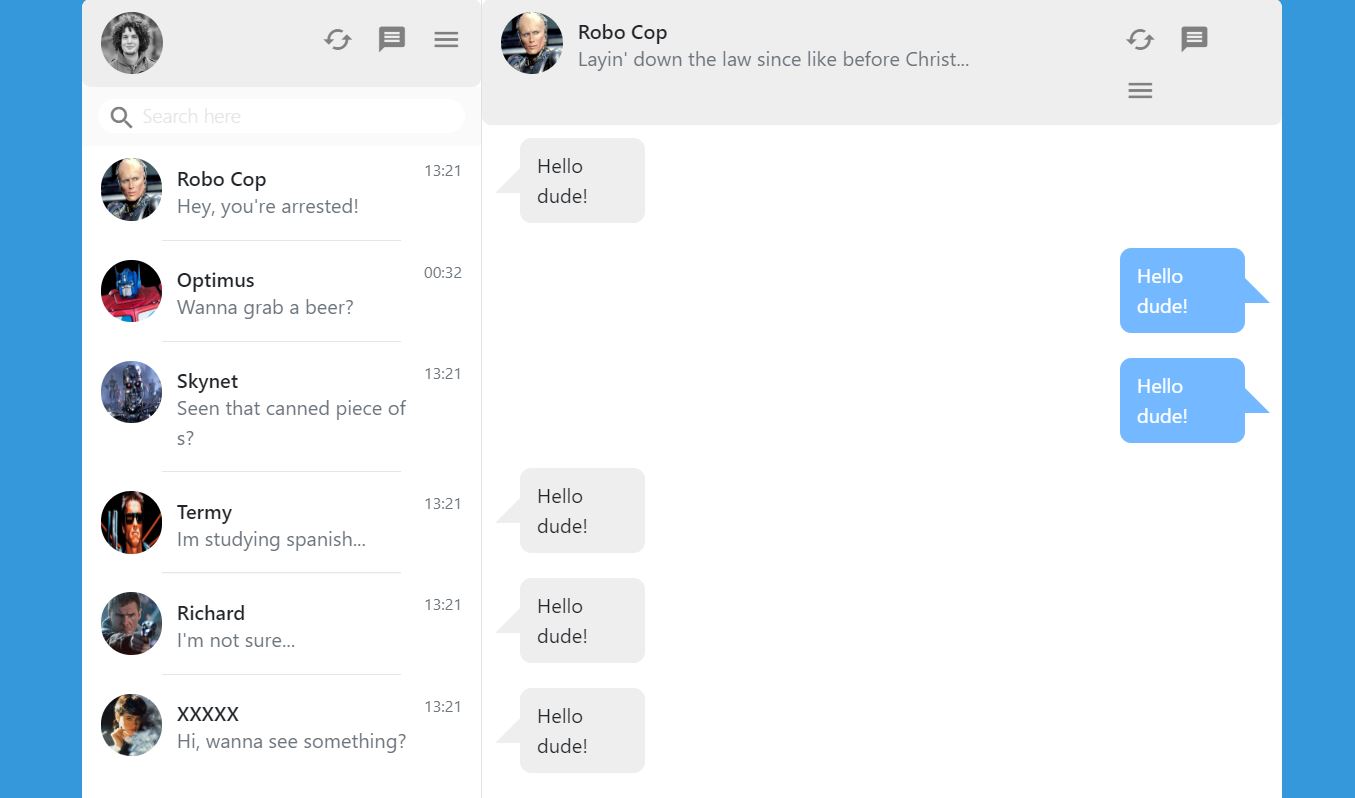Viewport: 1355px width, 798px height.
Task: Click Robo Cop's avatar in the chat header
Action: (x=531, y=43)
